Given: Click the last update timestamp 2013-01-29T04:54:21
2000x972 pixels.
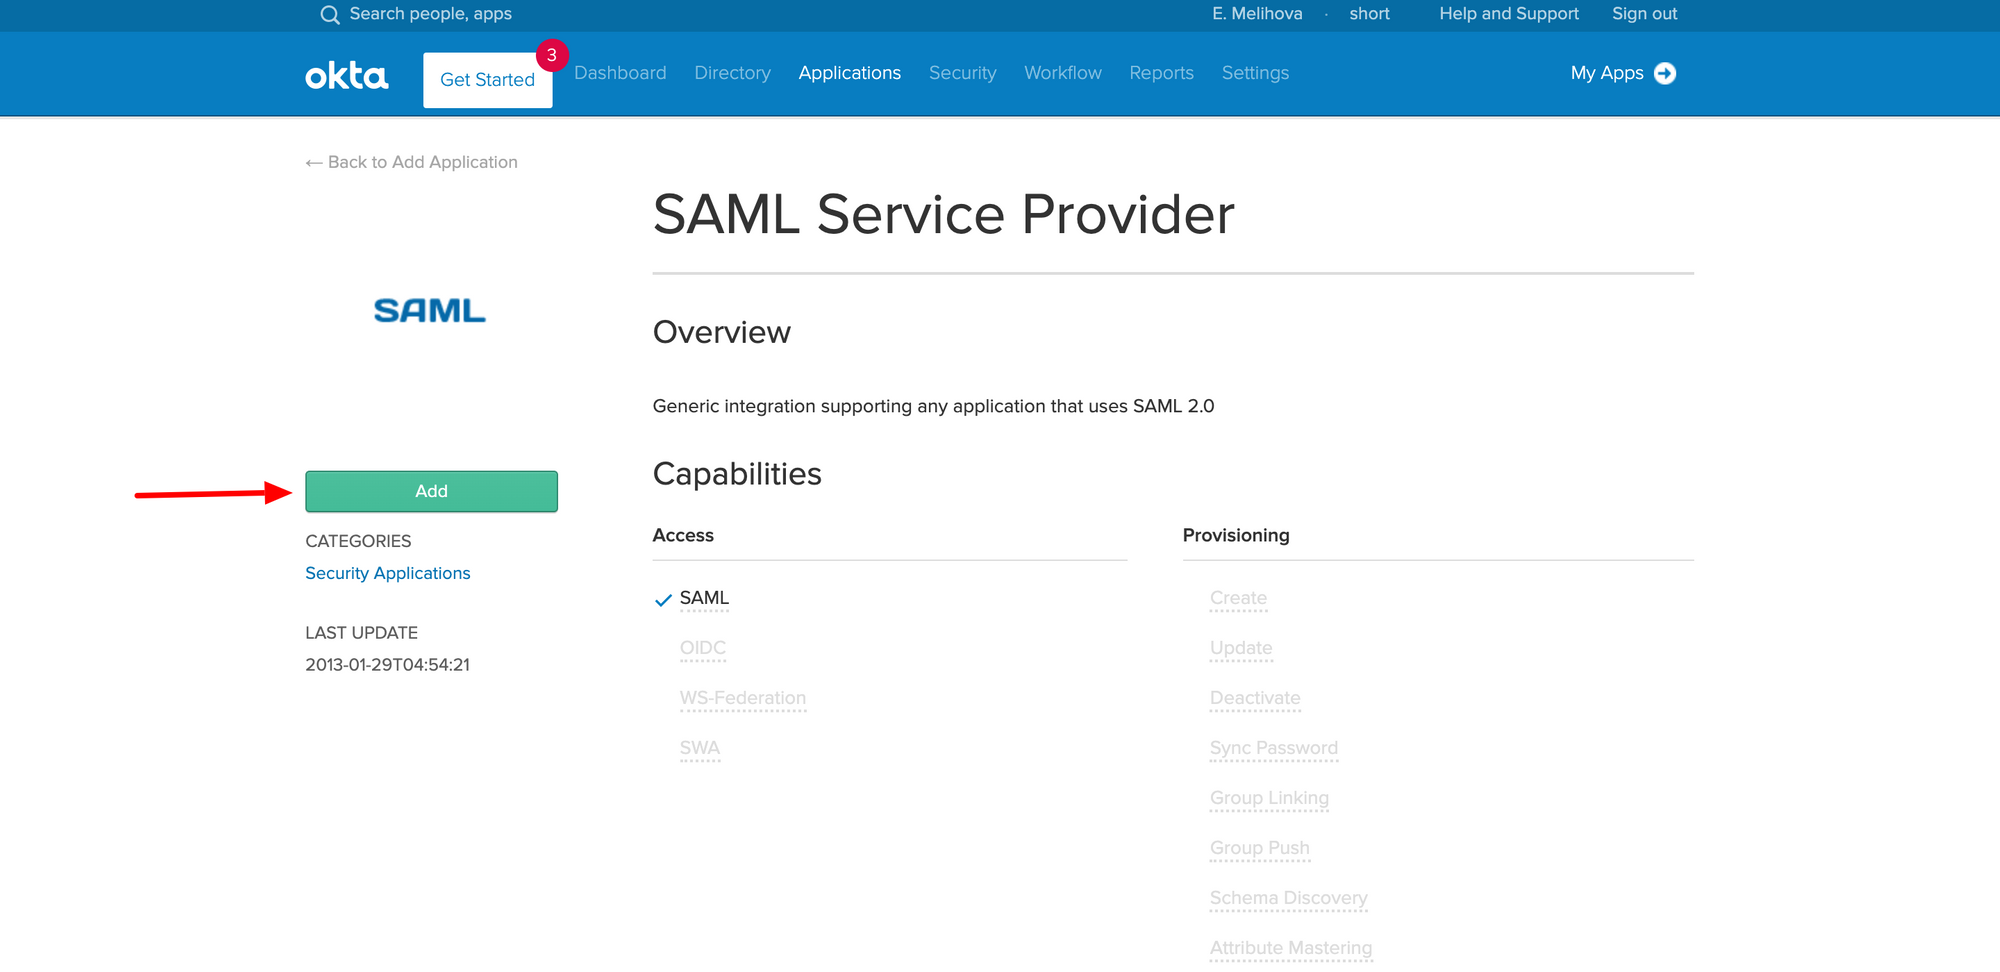Looking at the screenshot, I should [388, 665].
